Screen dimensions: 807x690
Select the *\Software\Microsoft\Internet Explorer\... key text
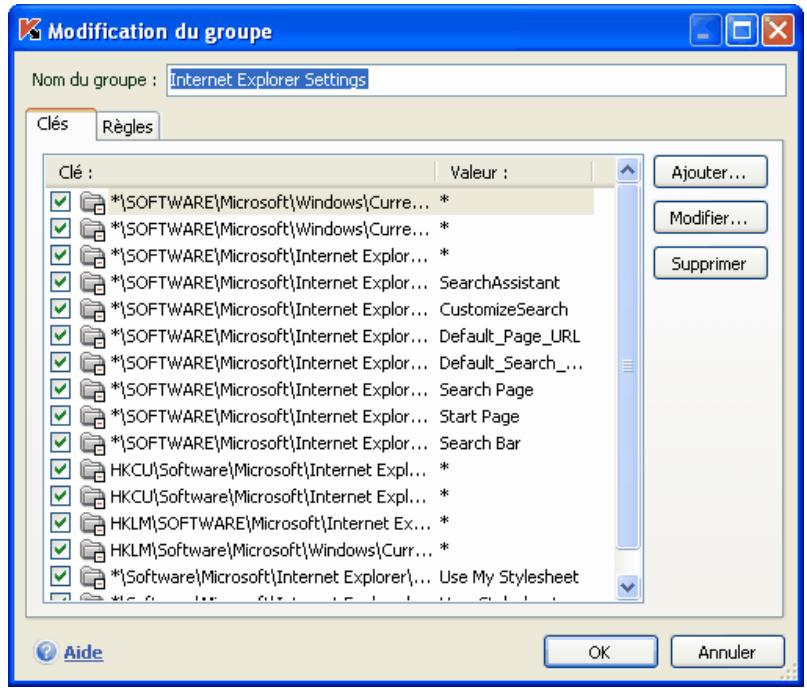271,577
